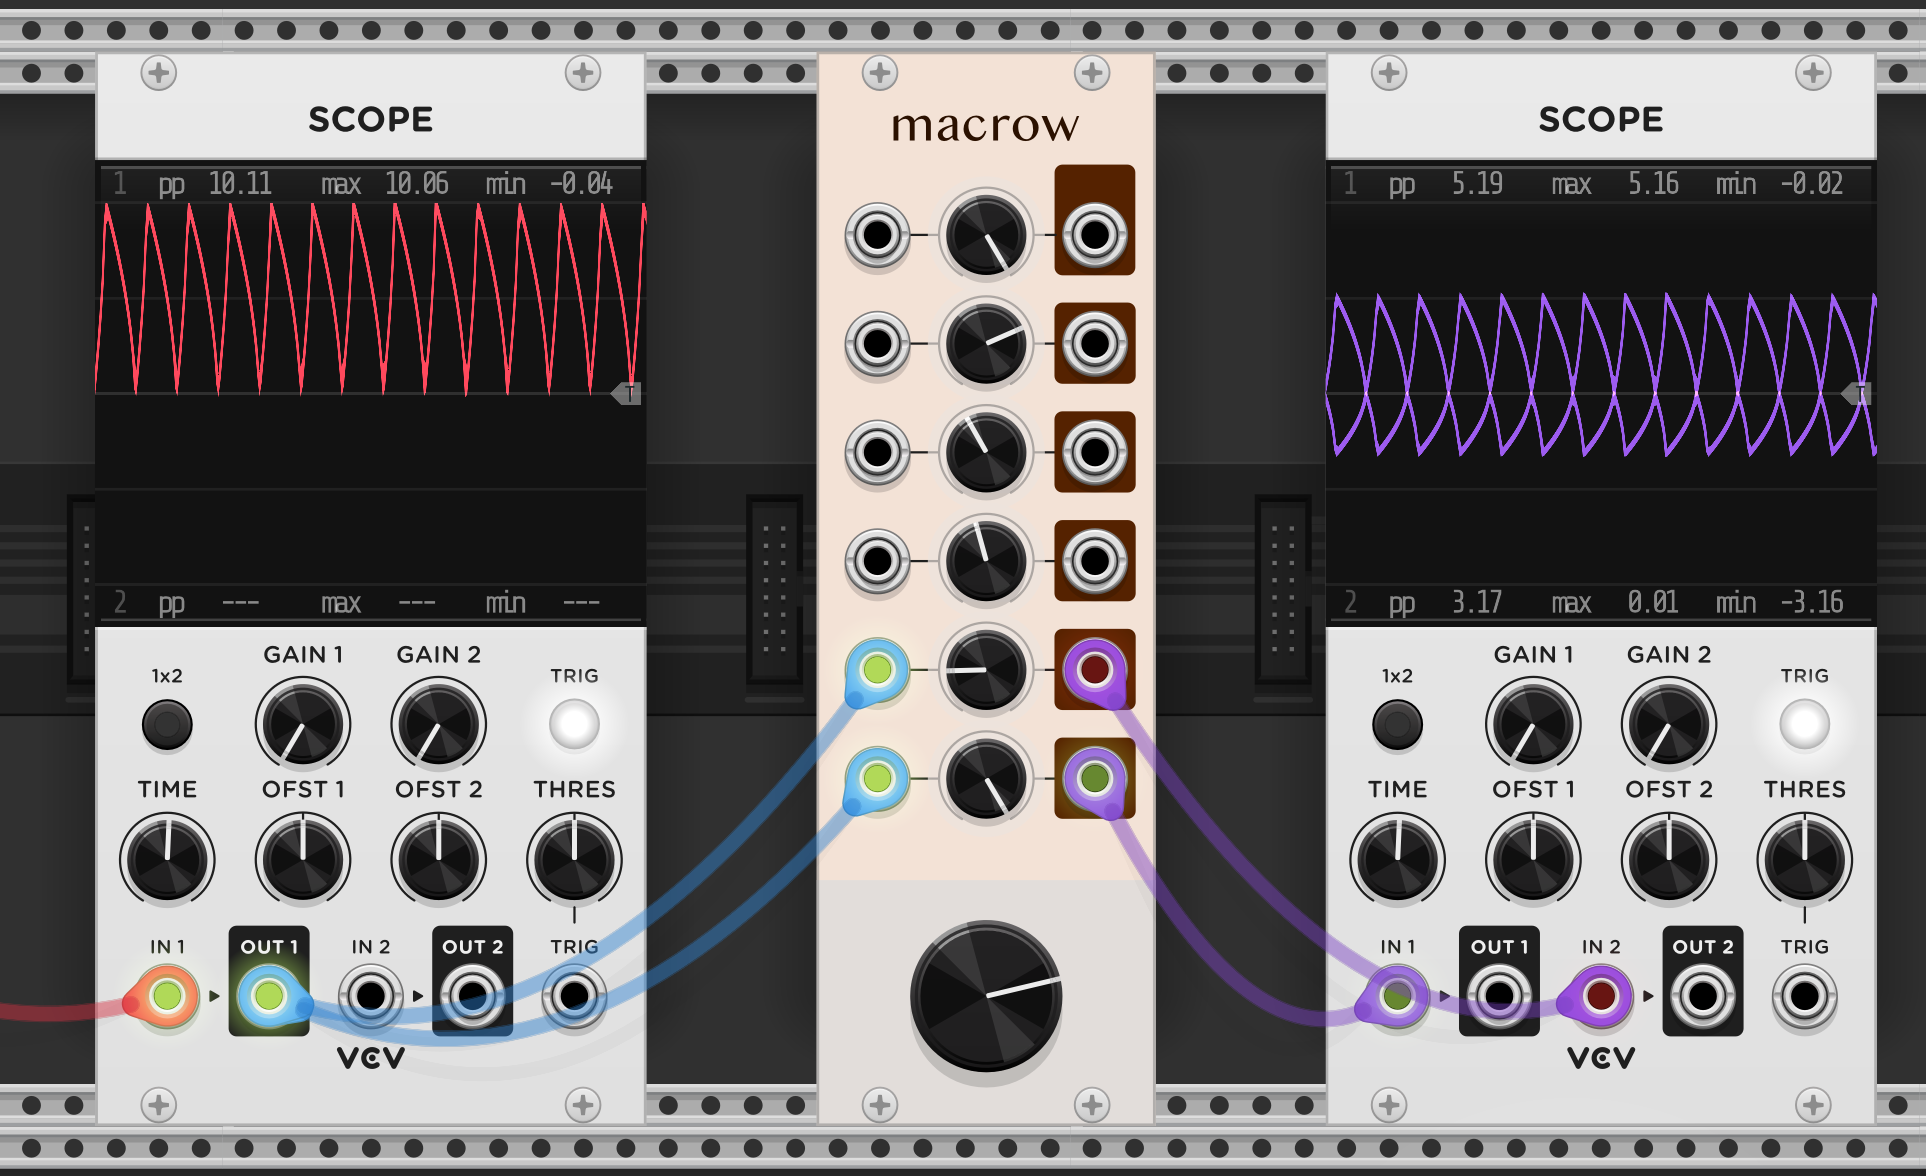This screenshot has height=1176, width=1926.
Task: Toggle the TRIG light button on left Scope
Action: (x=574, y=724)
